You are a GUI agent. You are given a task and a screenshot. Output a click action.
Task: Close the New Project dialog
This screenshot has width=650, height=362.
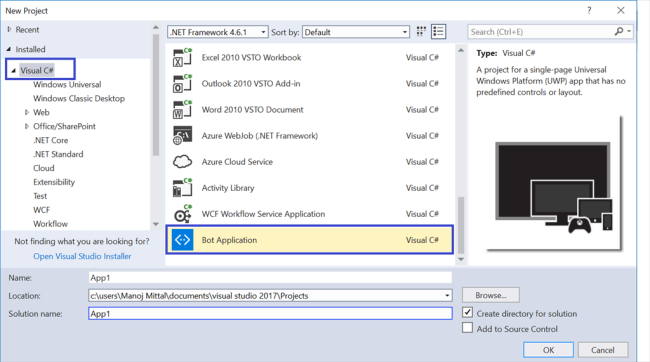click(621, 10)
